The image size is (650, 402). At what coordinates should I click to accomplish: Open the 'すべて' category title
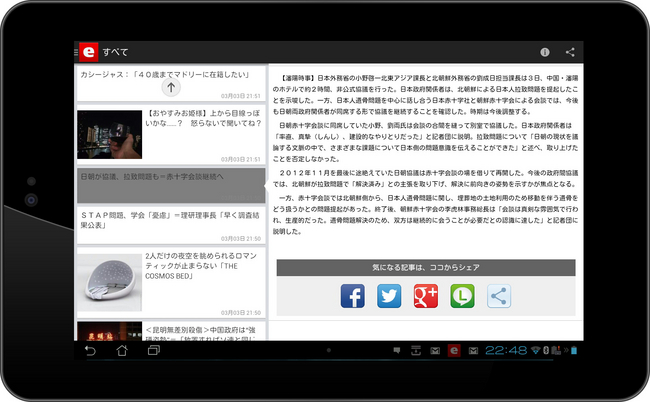115,52
